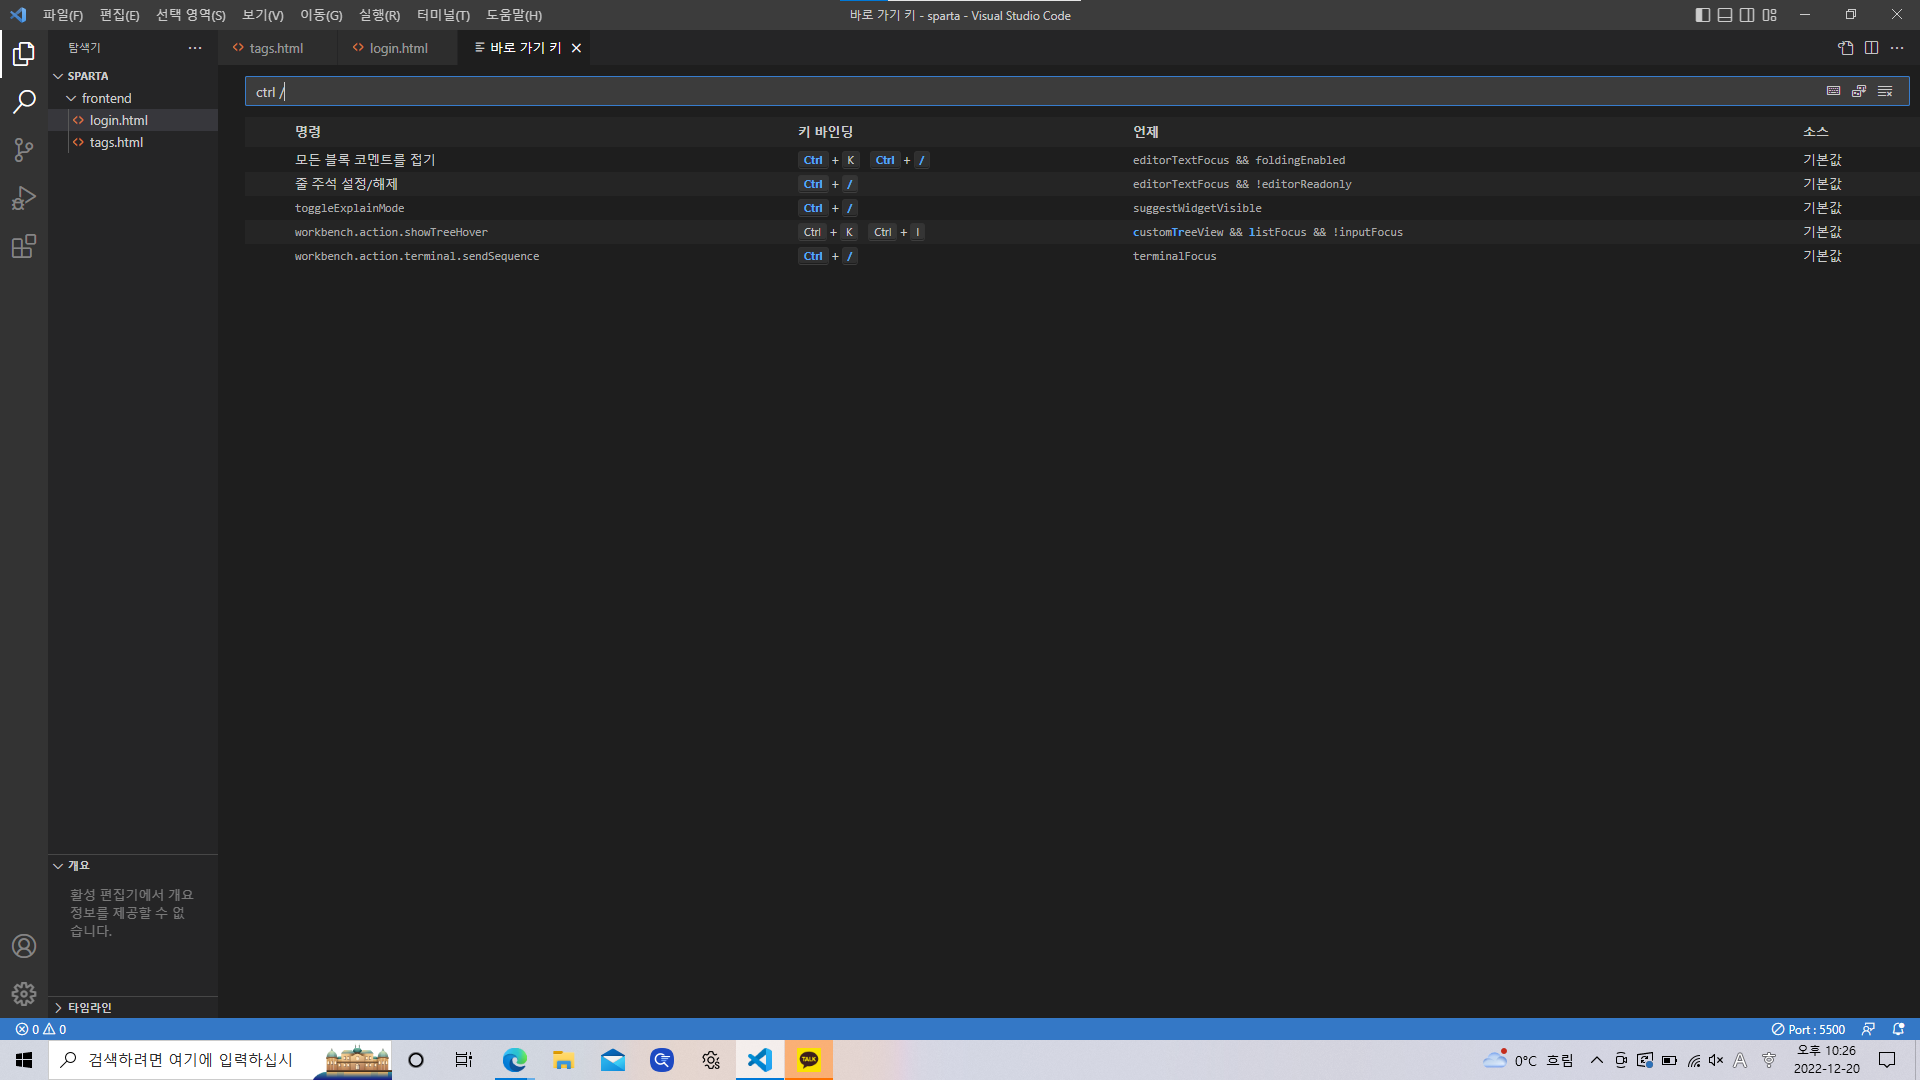This screenshot has width=1920, height=1080.
Task: Open the 터미널(T) menu
Action: click(x=443, y=15)
